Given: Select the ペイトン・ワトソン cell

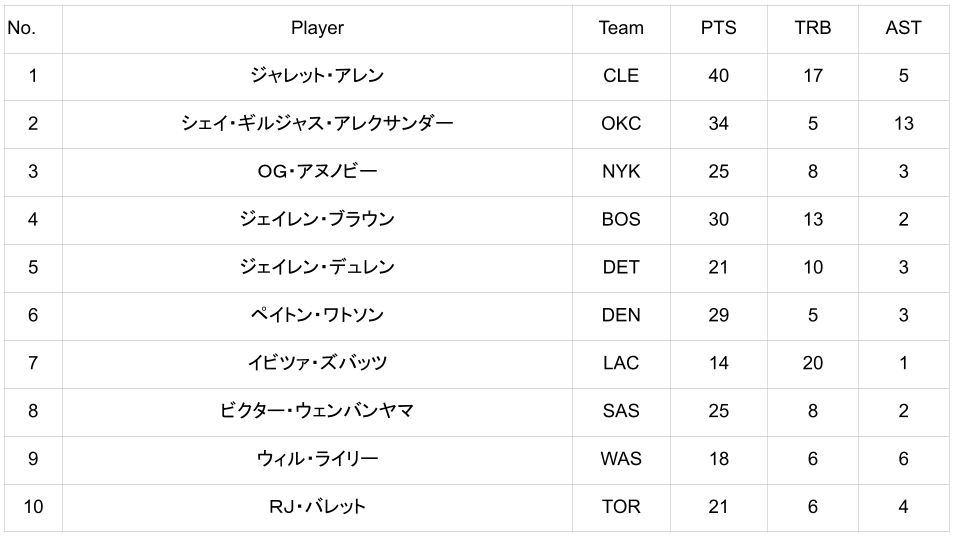Looking at the screenshot, I should click(x=317, y=315).
